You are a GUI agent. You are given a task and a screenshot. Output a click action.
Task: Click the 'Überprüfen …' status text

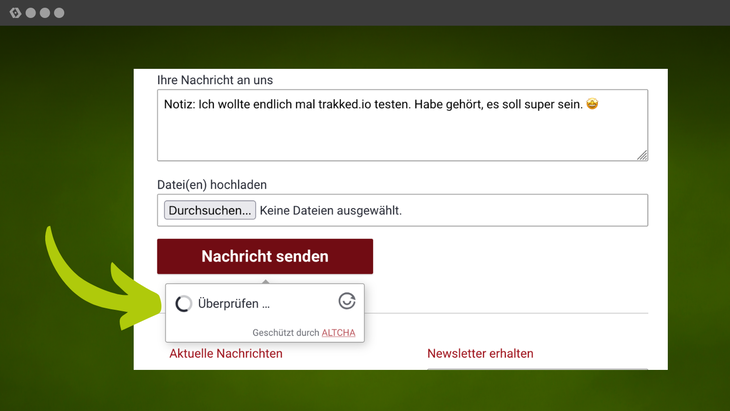234,303
